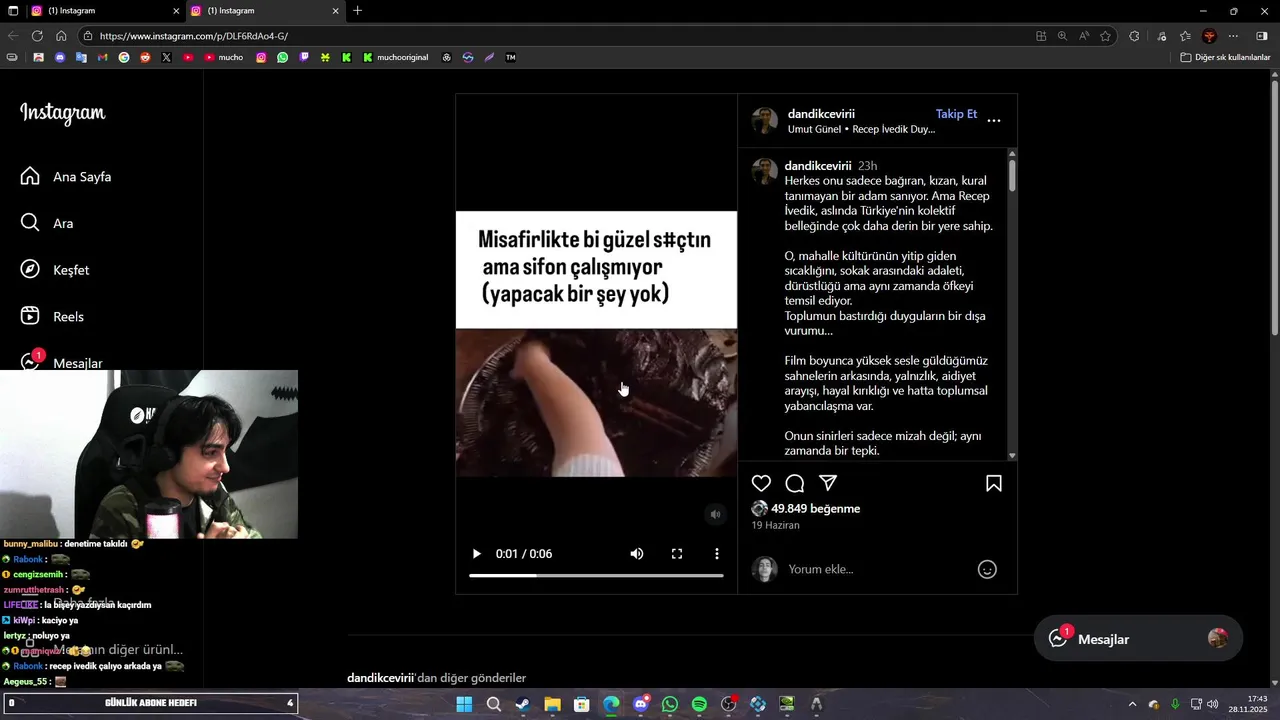The height and width of the screenshot is (720, 1280).
Task: Open Discord from the taskbar
Action: click(x=641, y=704)
